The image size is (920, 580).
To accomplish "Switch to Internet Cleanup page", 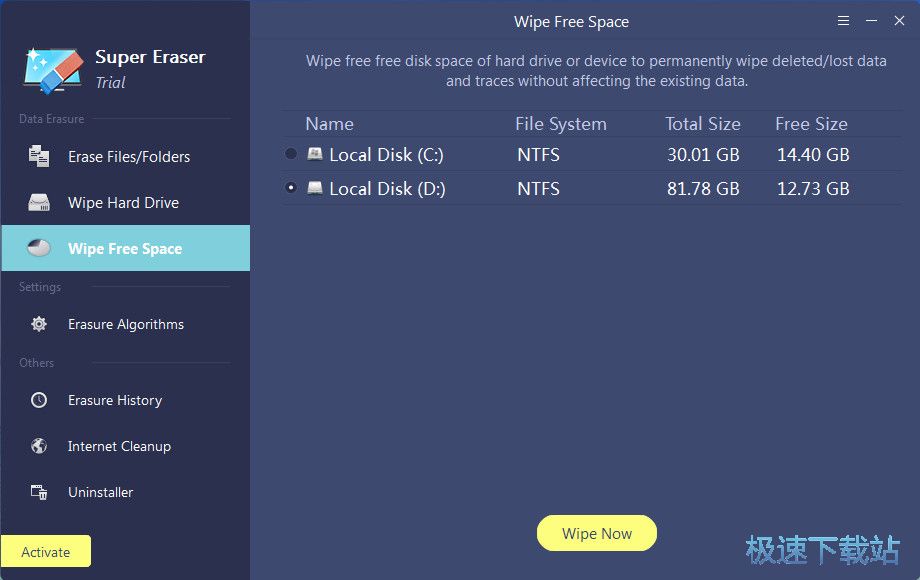I will coord(119,446).
